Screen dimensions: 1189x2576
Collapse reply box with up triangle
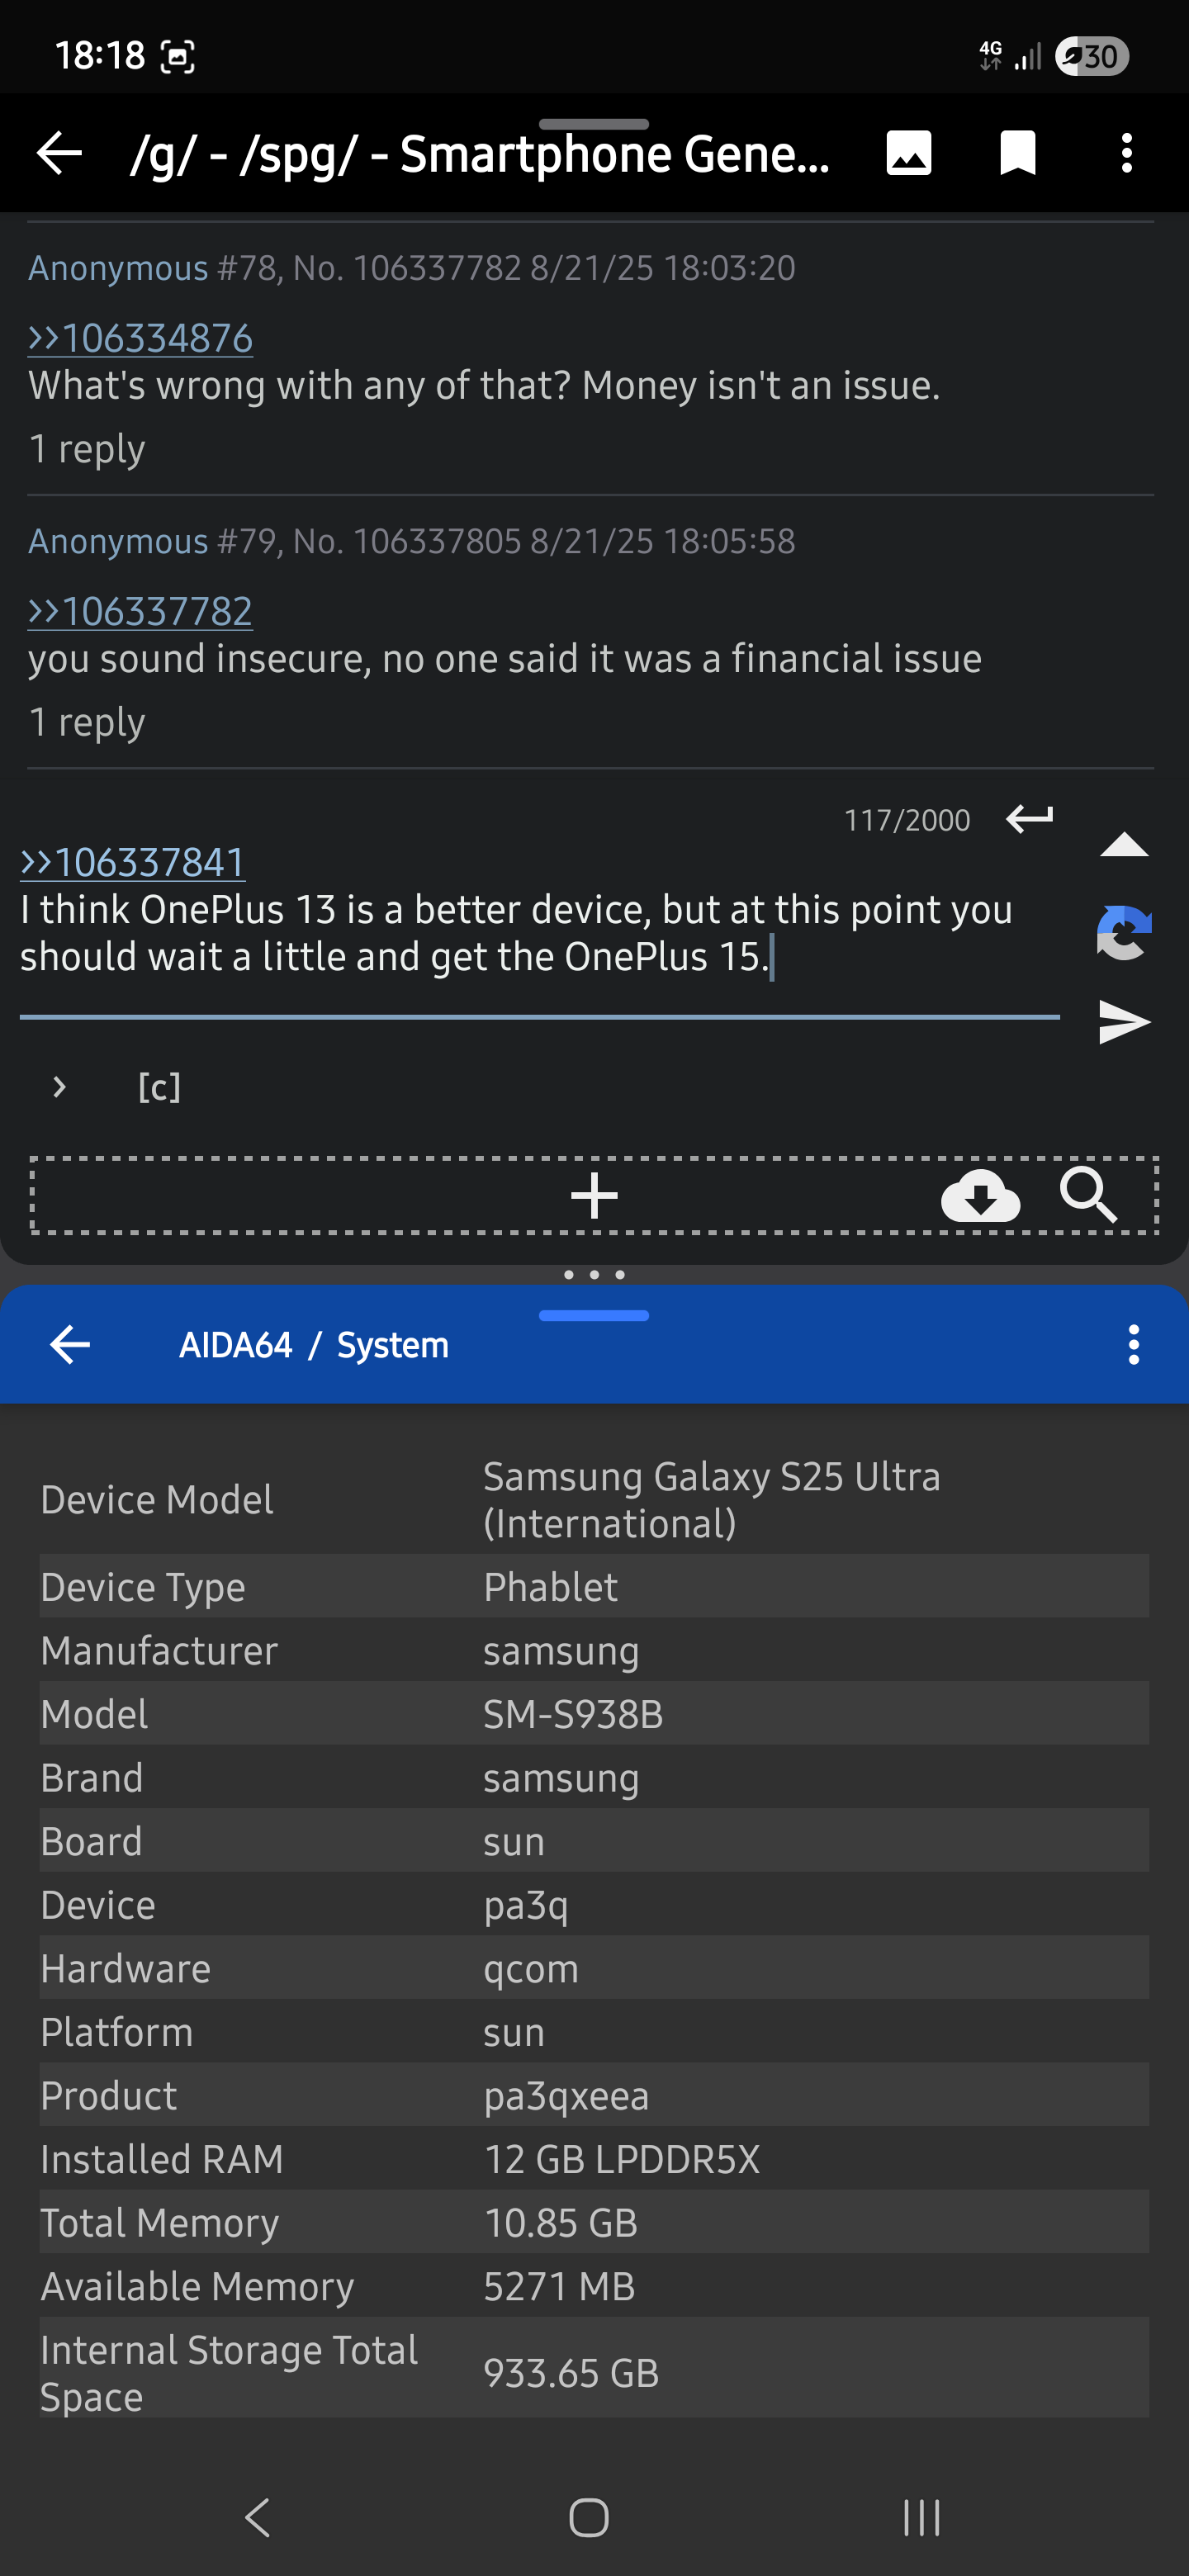pyautogui.click(x=1123, y=845)
